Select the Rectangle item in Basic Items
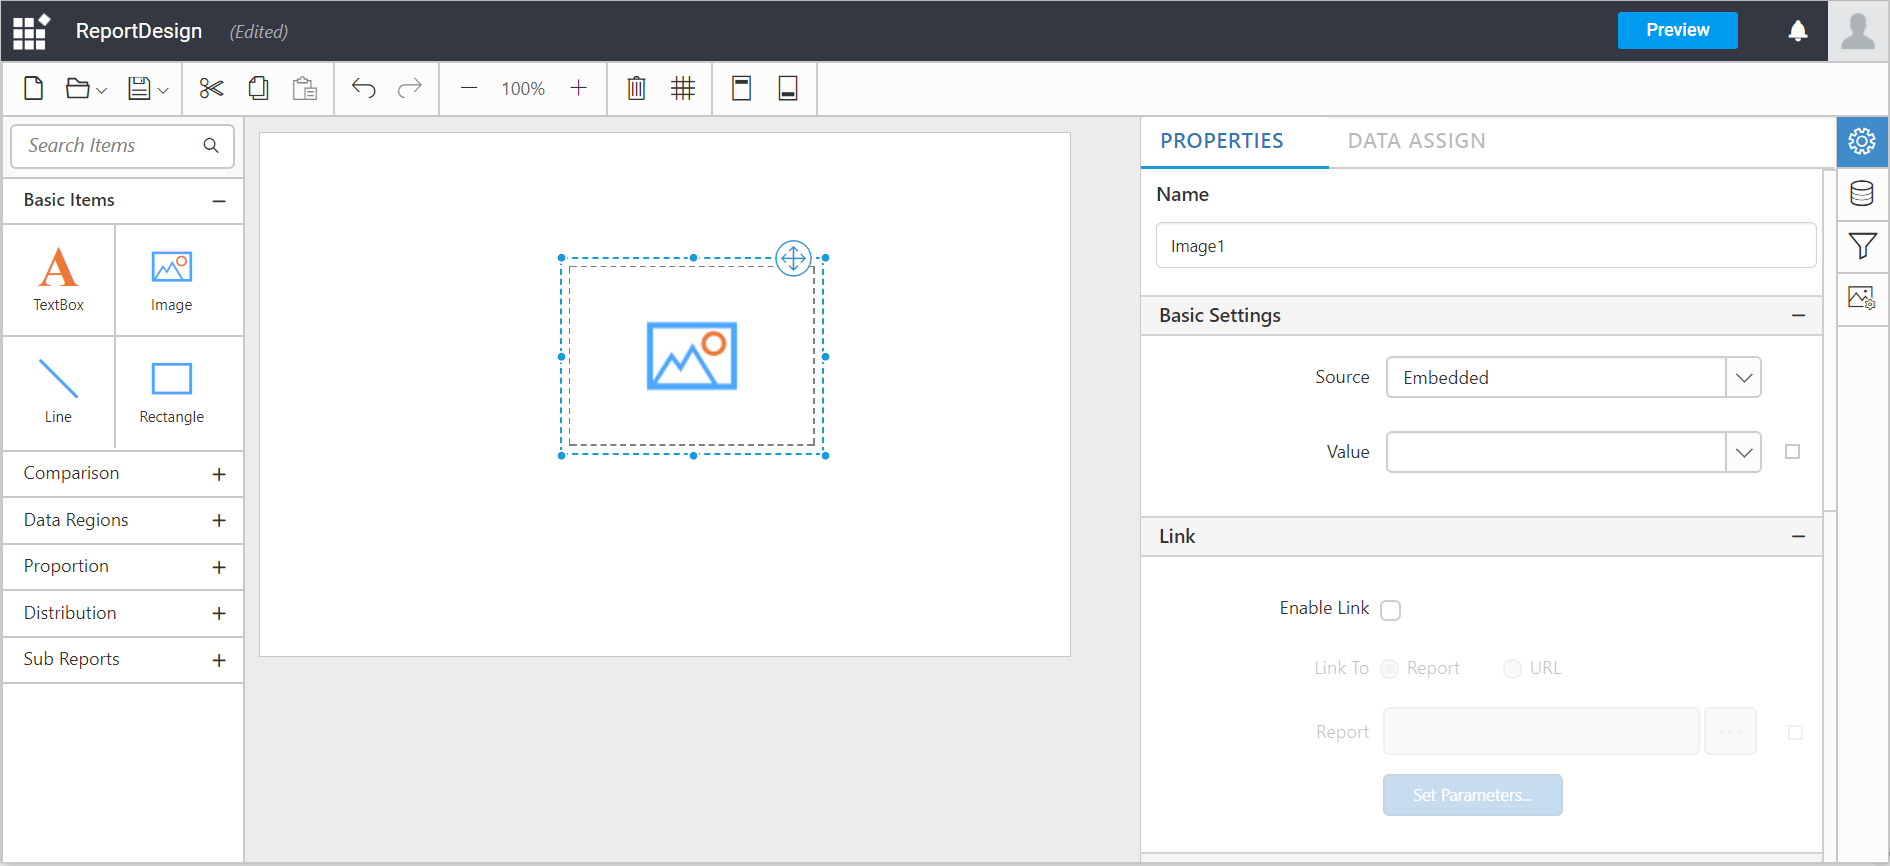Viewport: 1890px width, 866px height. (172, 392)
